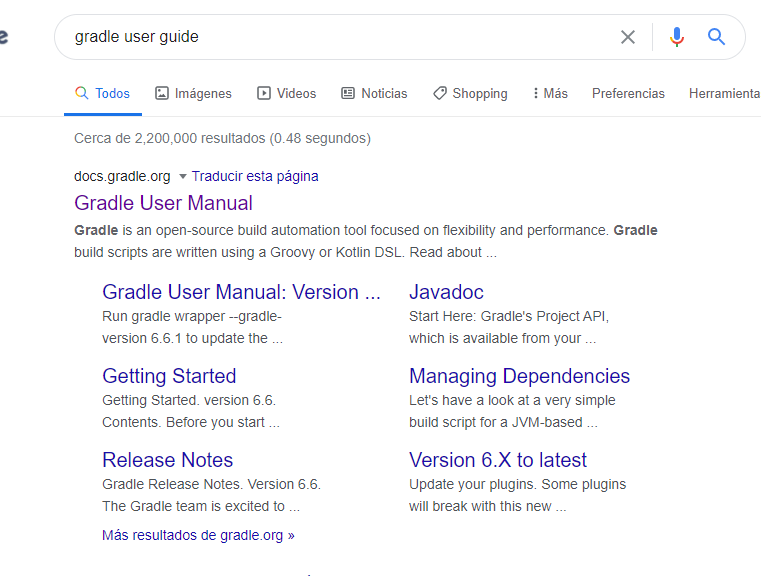Click the blue magnifier search icon
This screenshot has width=761, height=576.
click(716, 36)
